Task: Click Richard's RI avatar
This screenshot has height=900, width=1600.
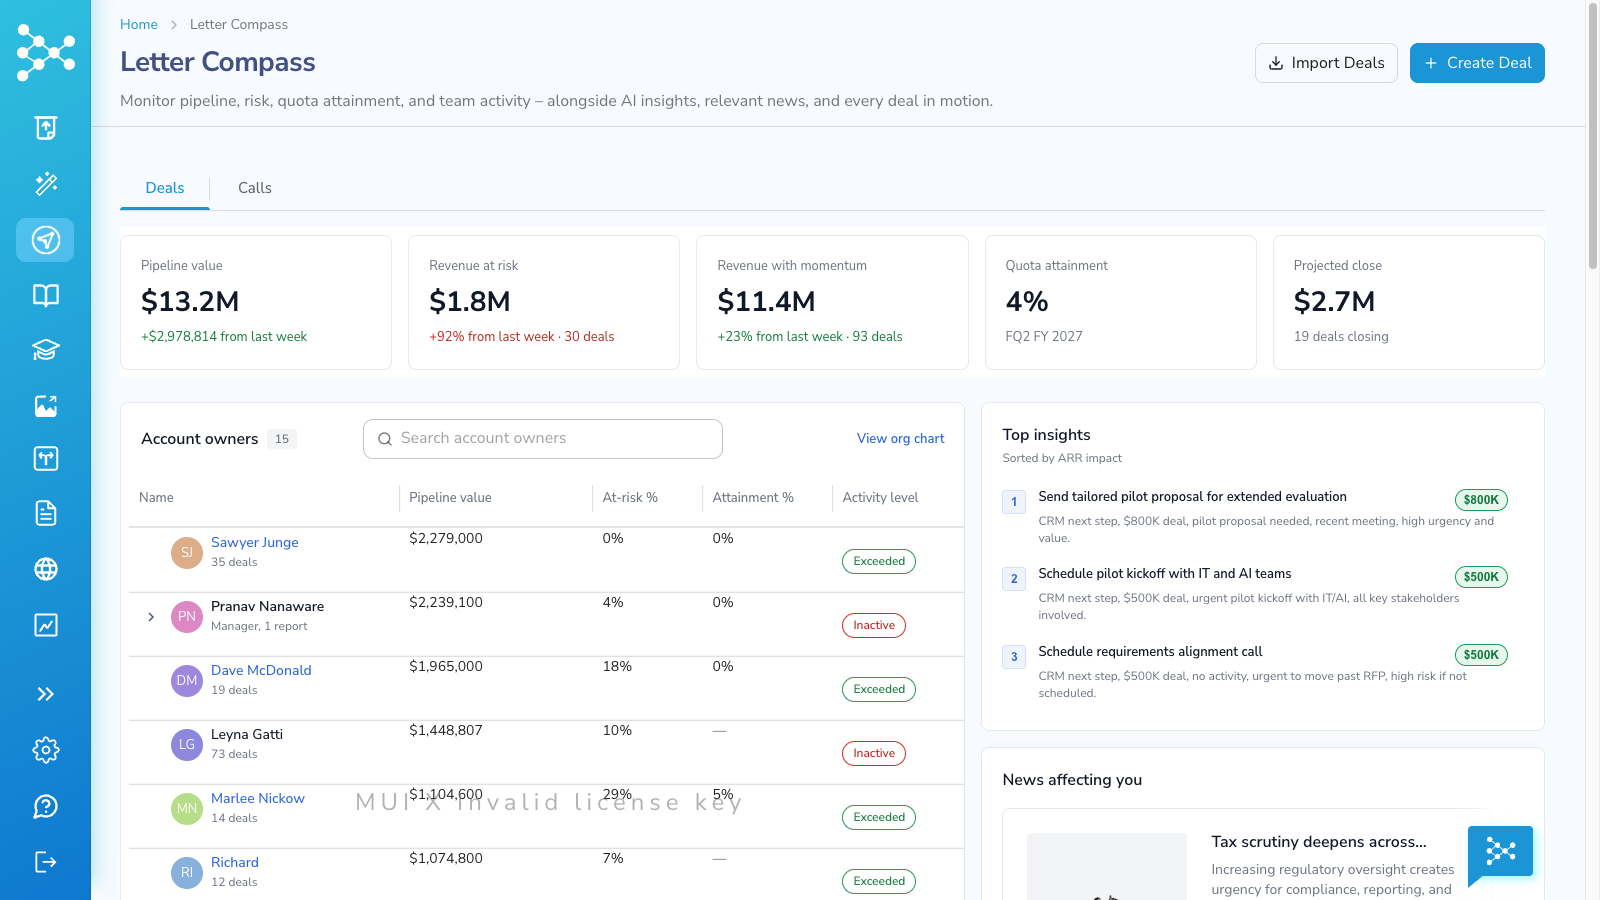Action: 187,873
